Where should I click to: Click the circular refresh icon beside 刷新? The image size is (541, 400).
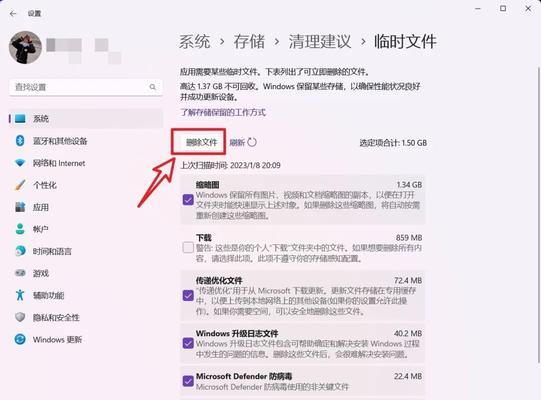click(x=252, y=142)
